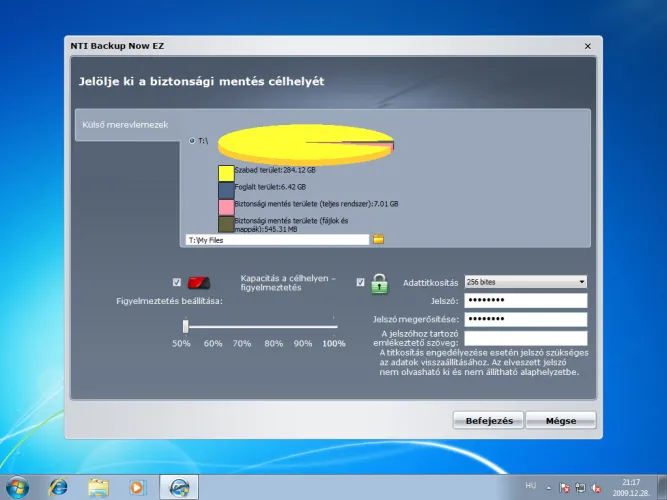Click the 100% slider label
The width and height of the screenshot is (667, 500).
[334, 343]
